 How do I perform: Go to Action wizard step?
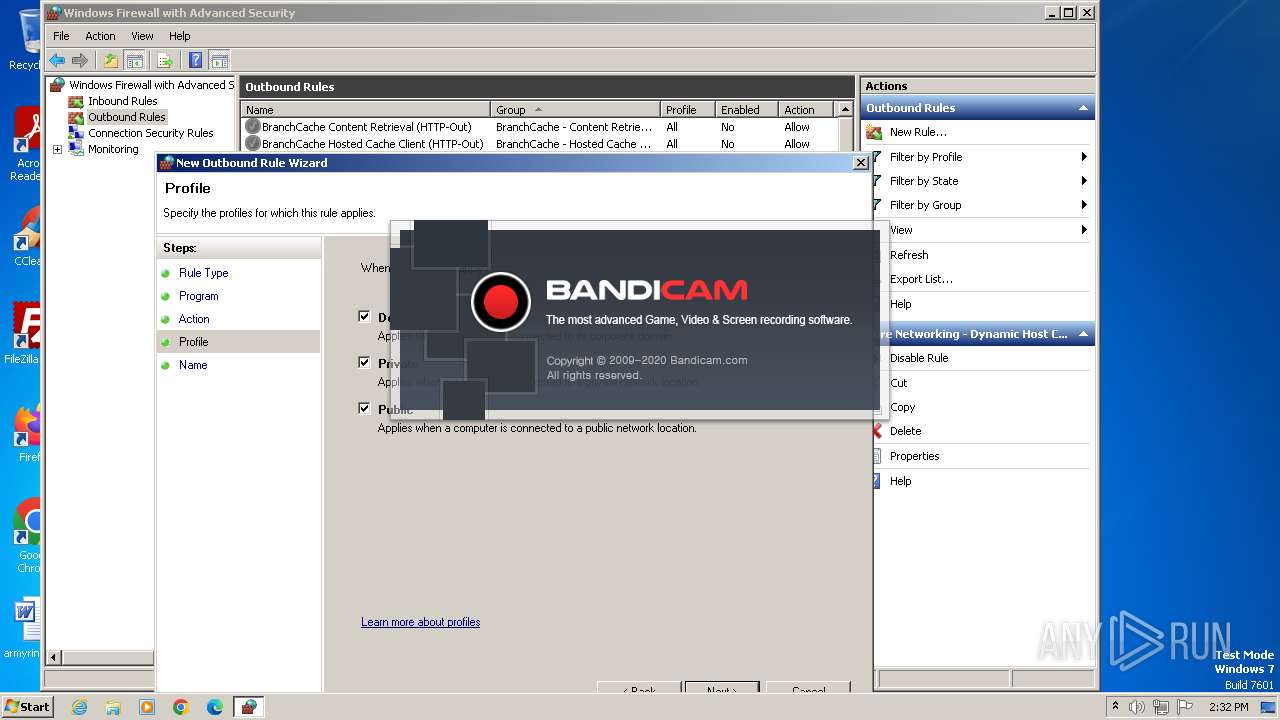click(x=194, y=319)
